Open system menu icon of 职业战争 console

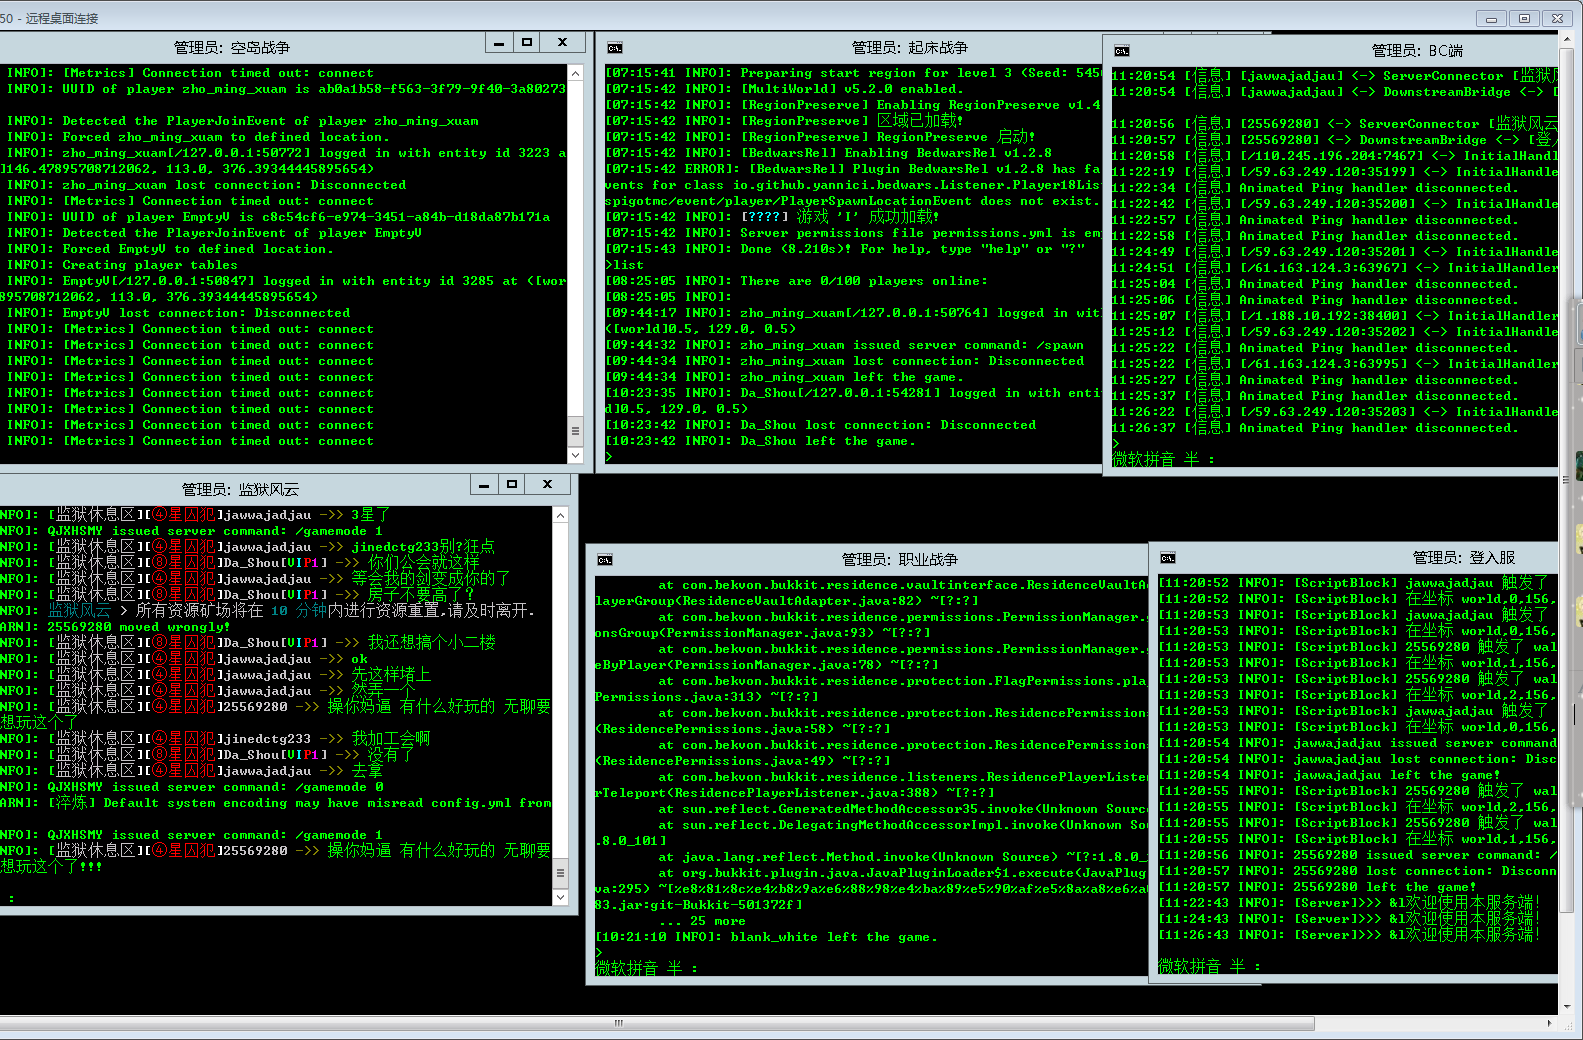pos(605,560)
